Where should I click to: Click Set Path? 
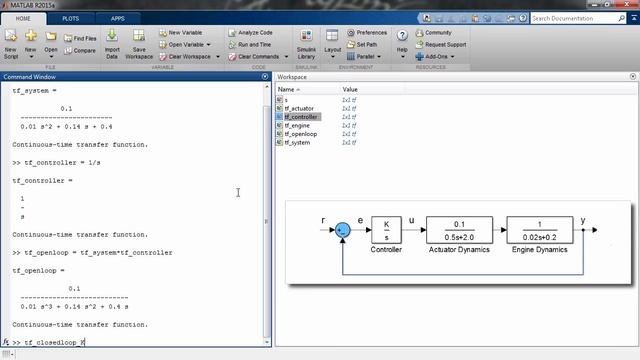click(362, 44)
